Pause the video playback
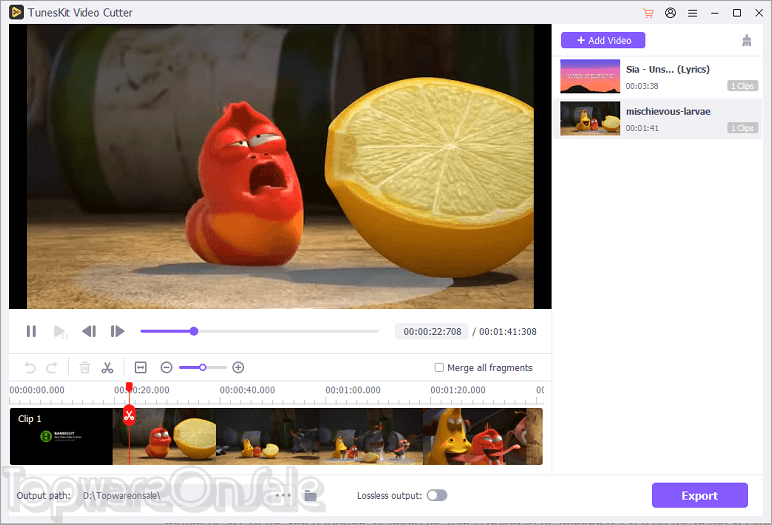This screenshot has width=772, height=525. coord(32,331)
